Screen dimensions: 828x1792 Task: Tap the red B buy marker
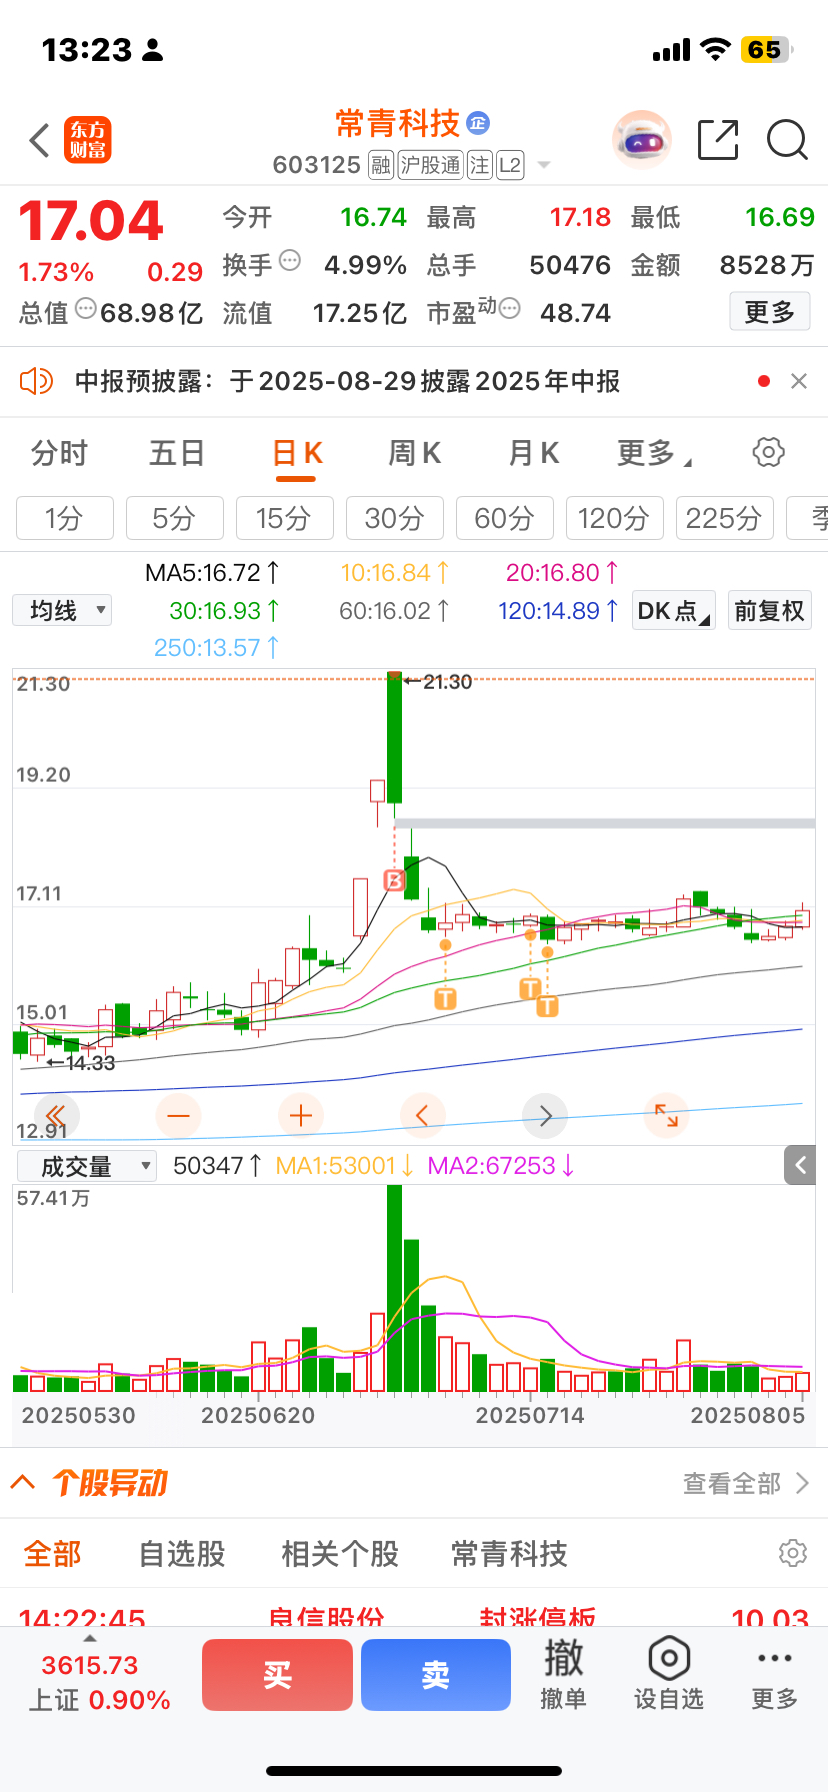pyautogui.click(x=395, y=880)
